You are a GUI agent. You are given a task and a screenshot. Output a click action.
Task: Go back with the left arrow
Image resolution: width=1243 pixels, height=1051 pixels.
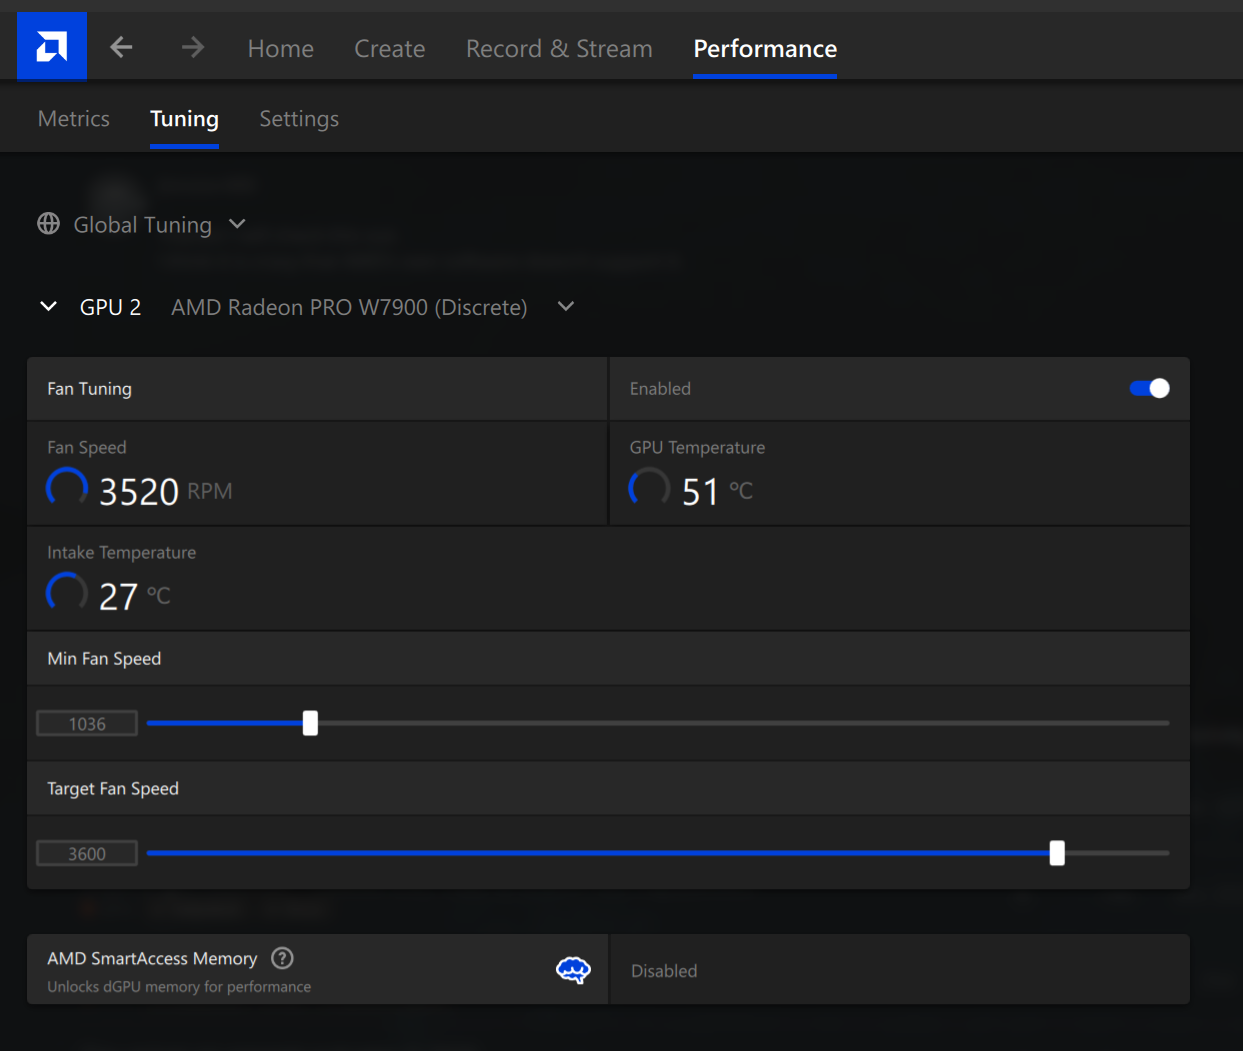tap(121, 47)
